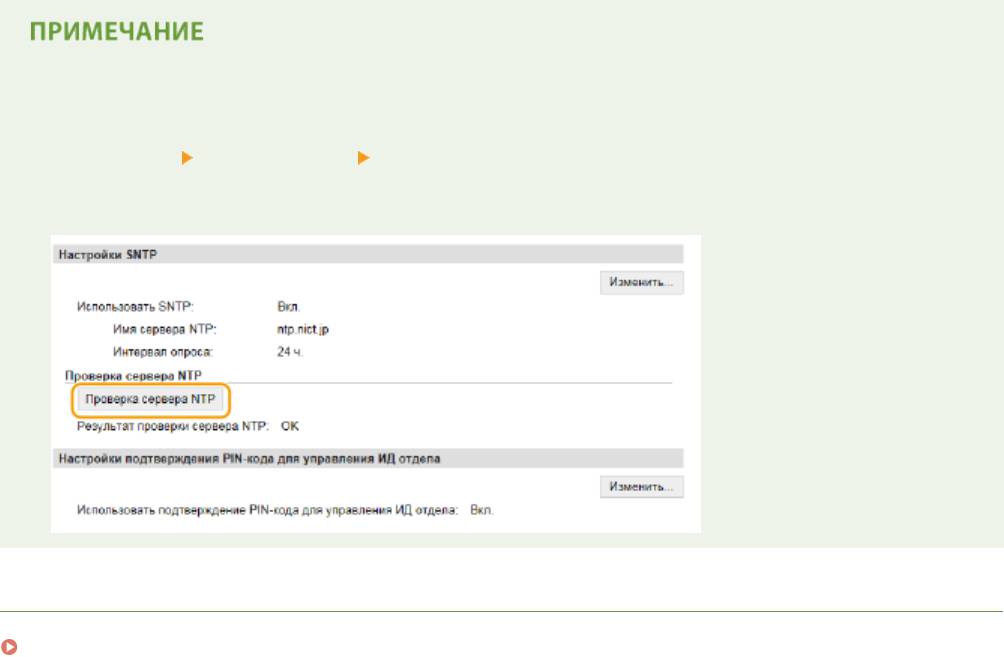Image resolution: width=1004 pixels, height=657 pixels.
Task: Click the orange-highlighted Проверка сервера NTP button
Action: tap(150, 400)
